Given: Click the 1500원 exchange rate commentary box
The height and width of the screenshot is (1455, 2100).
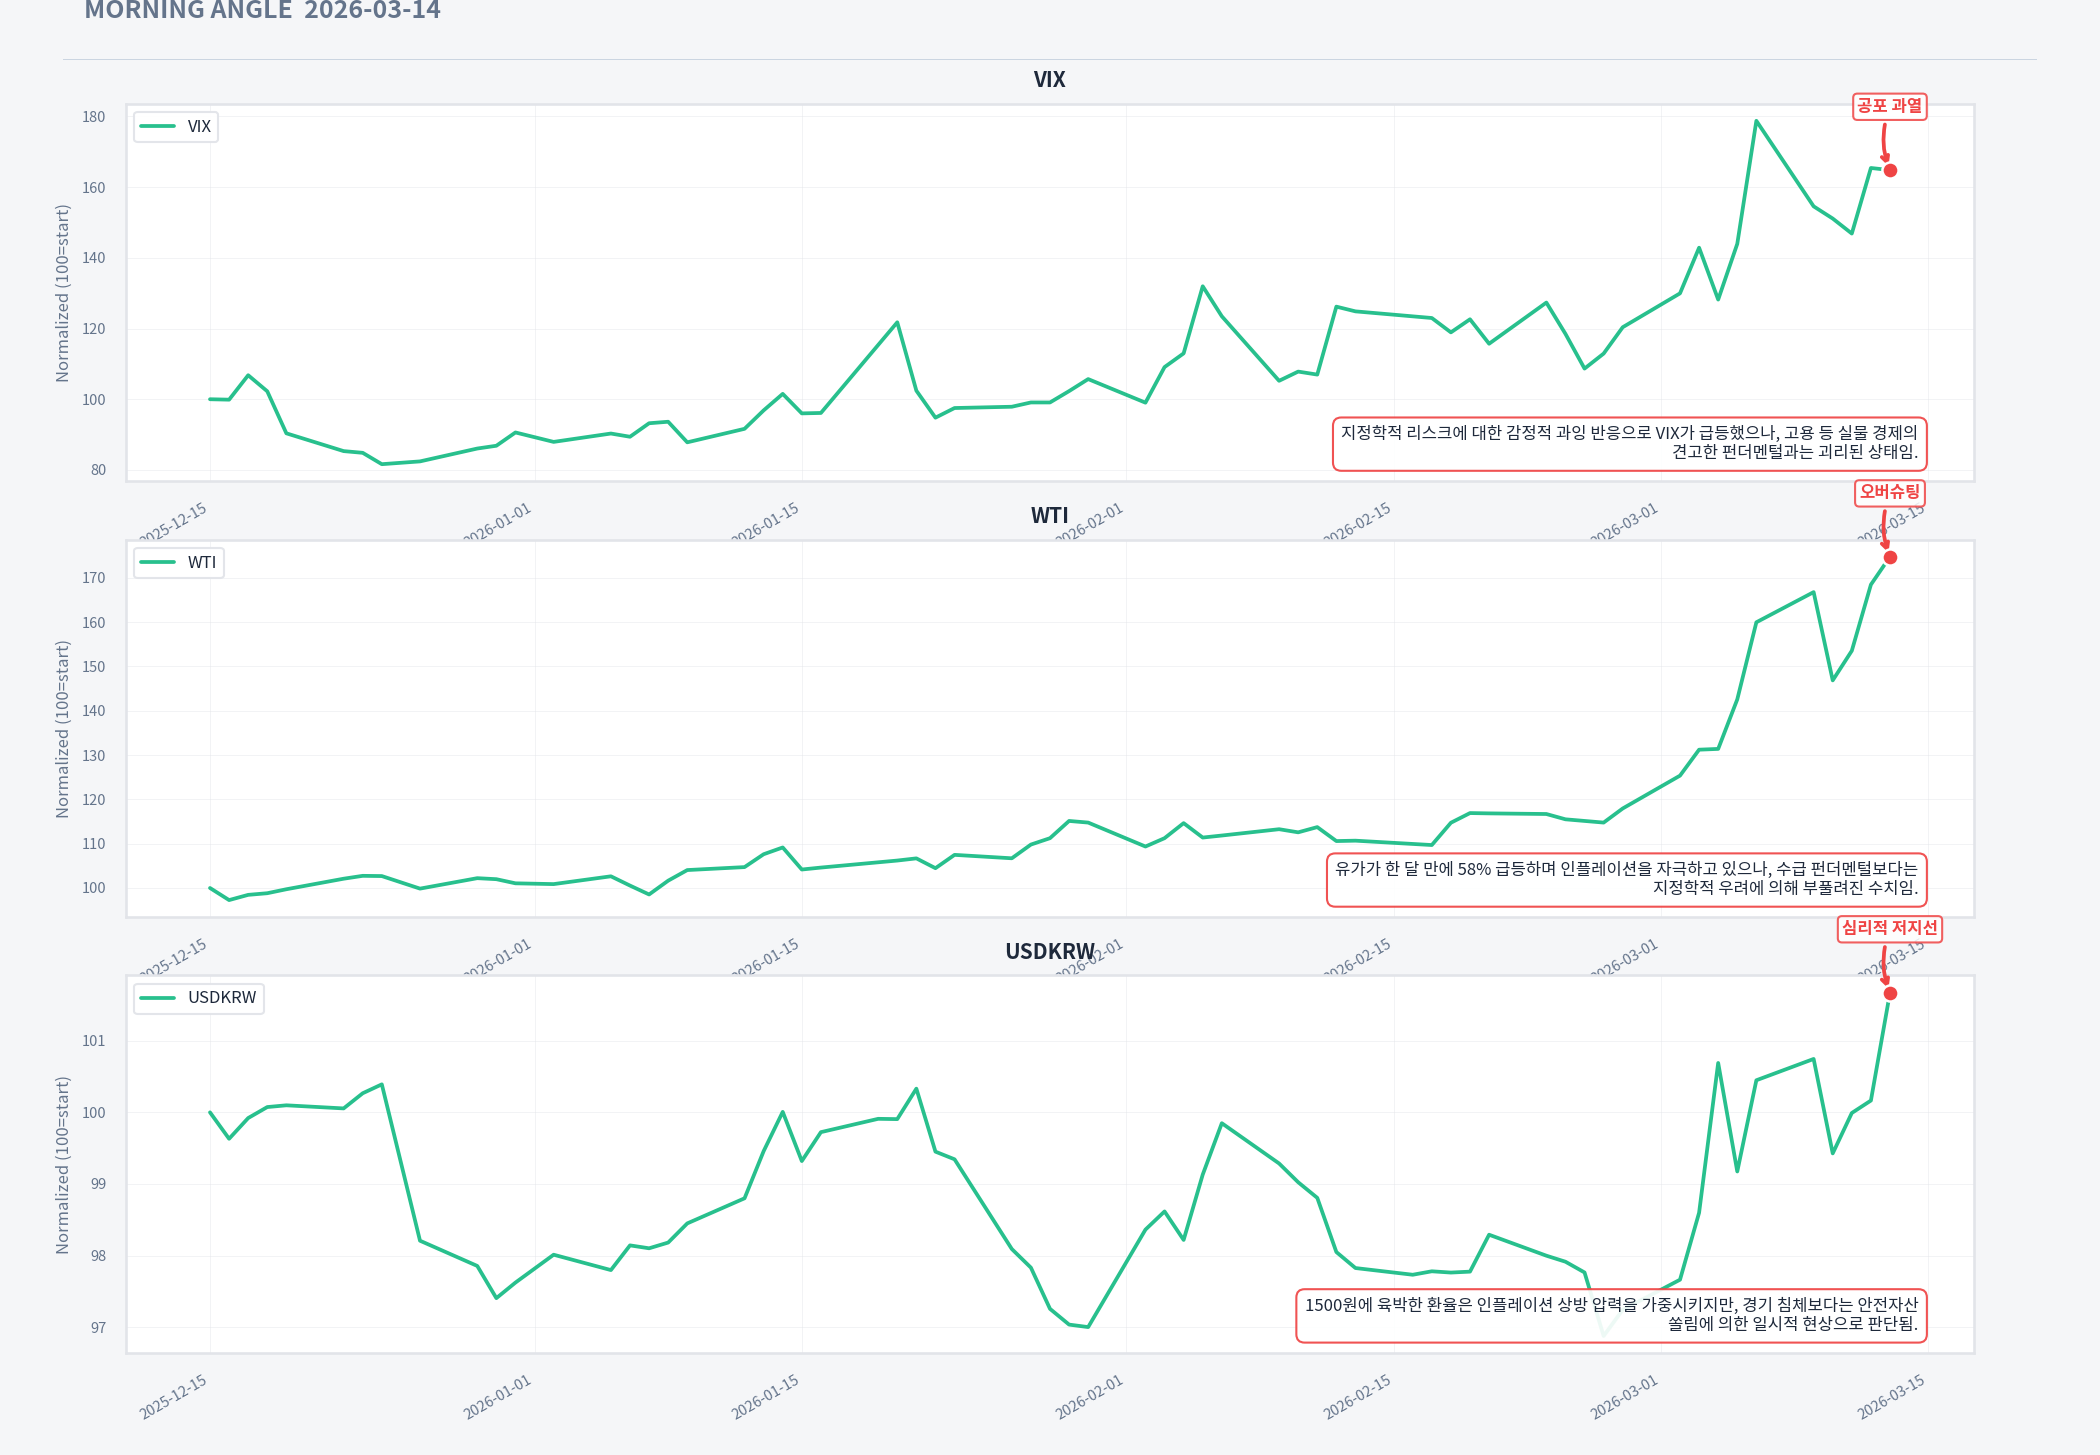Looking at the screenshot, I should pyautogui.click(x=1611, y=1315).
